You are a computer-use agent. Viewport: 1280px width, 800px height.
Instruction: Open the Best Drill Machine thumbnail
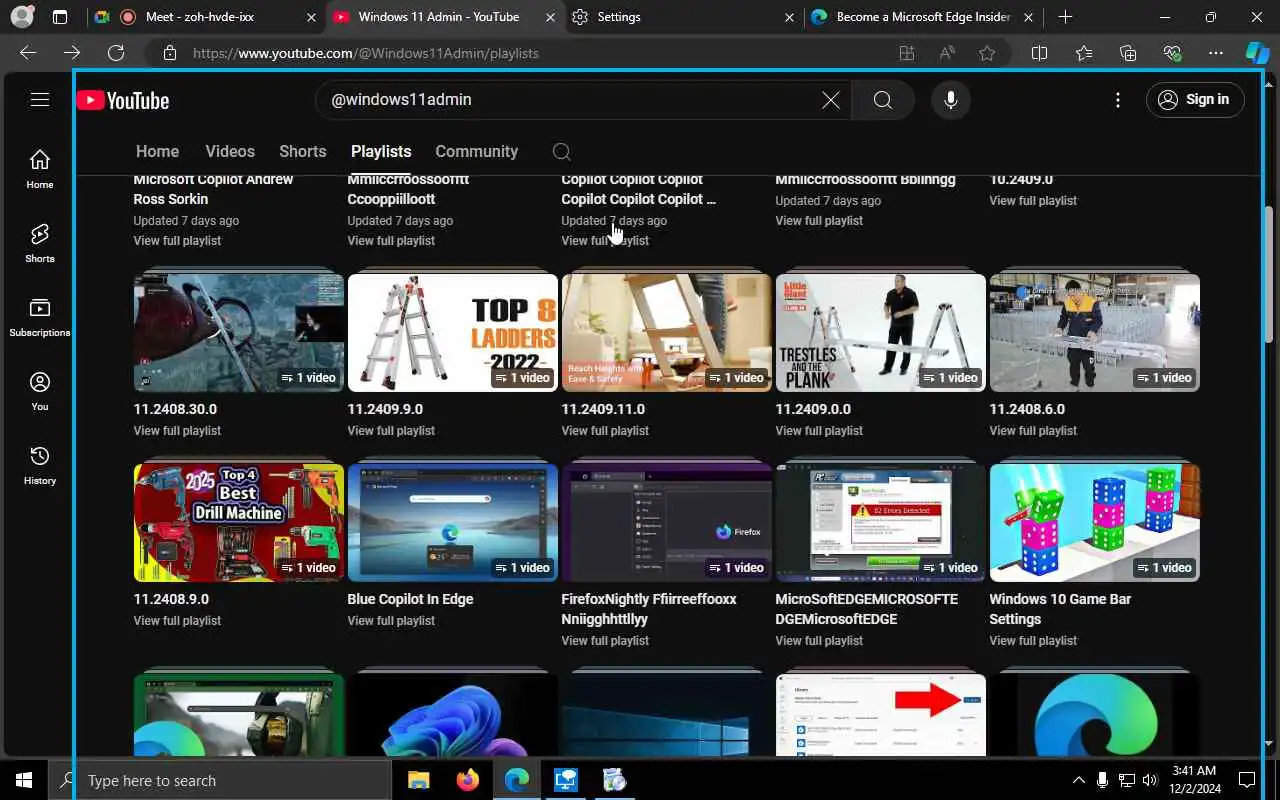click(239, 522)
